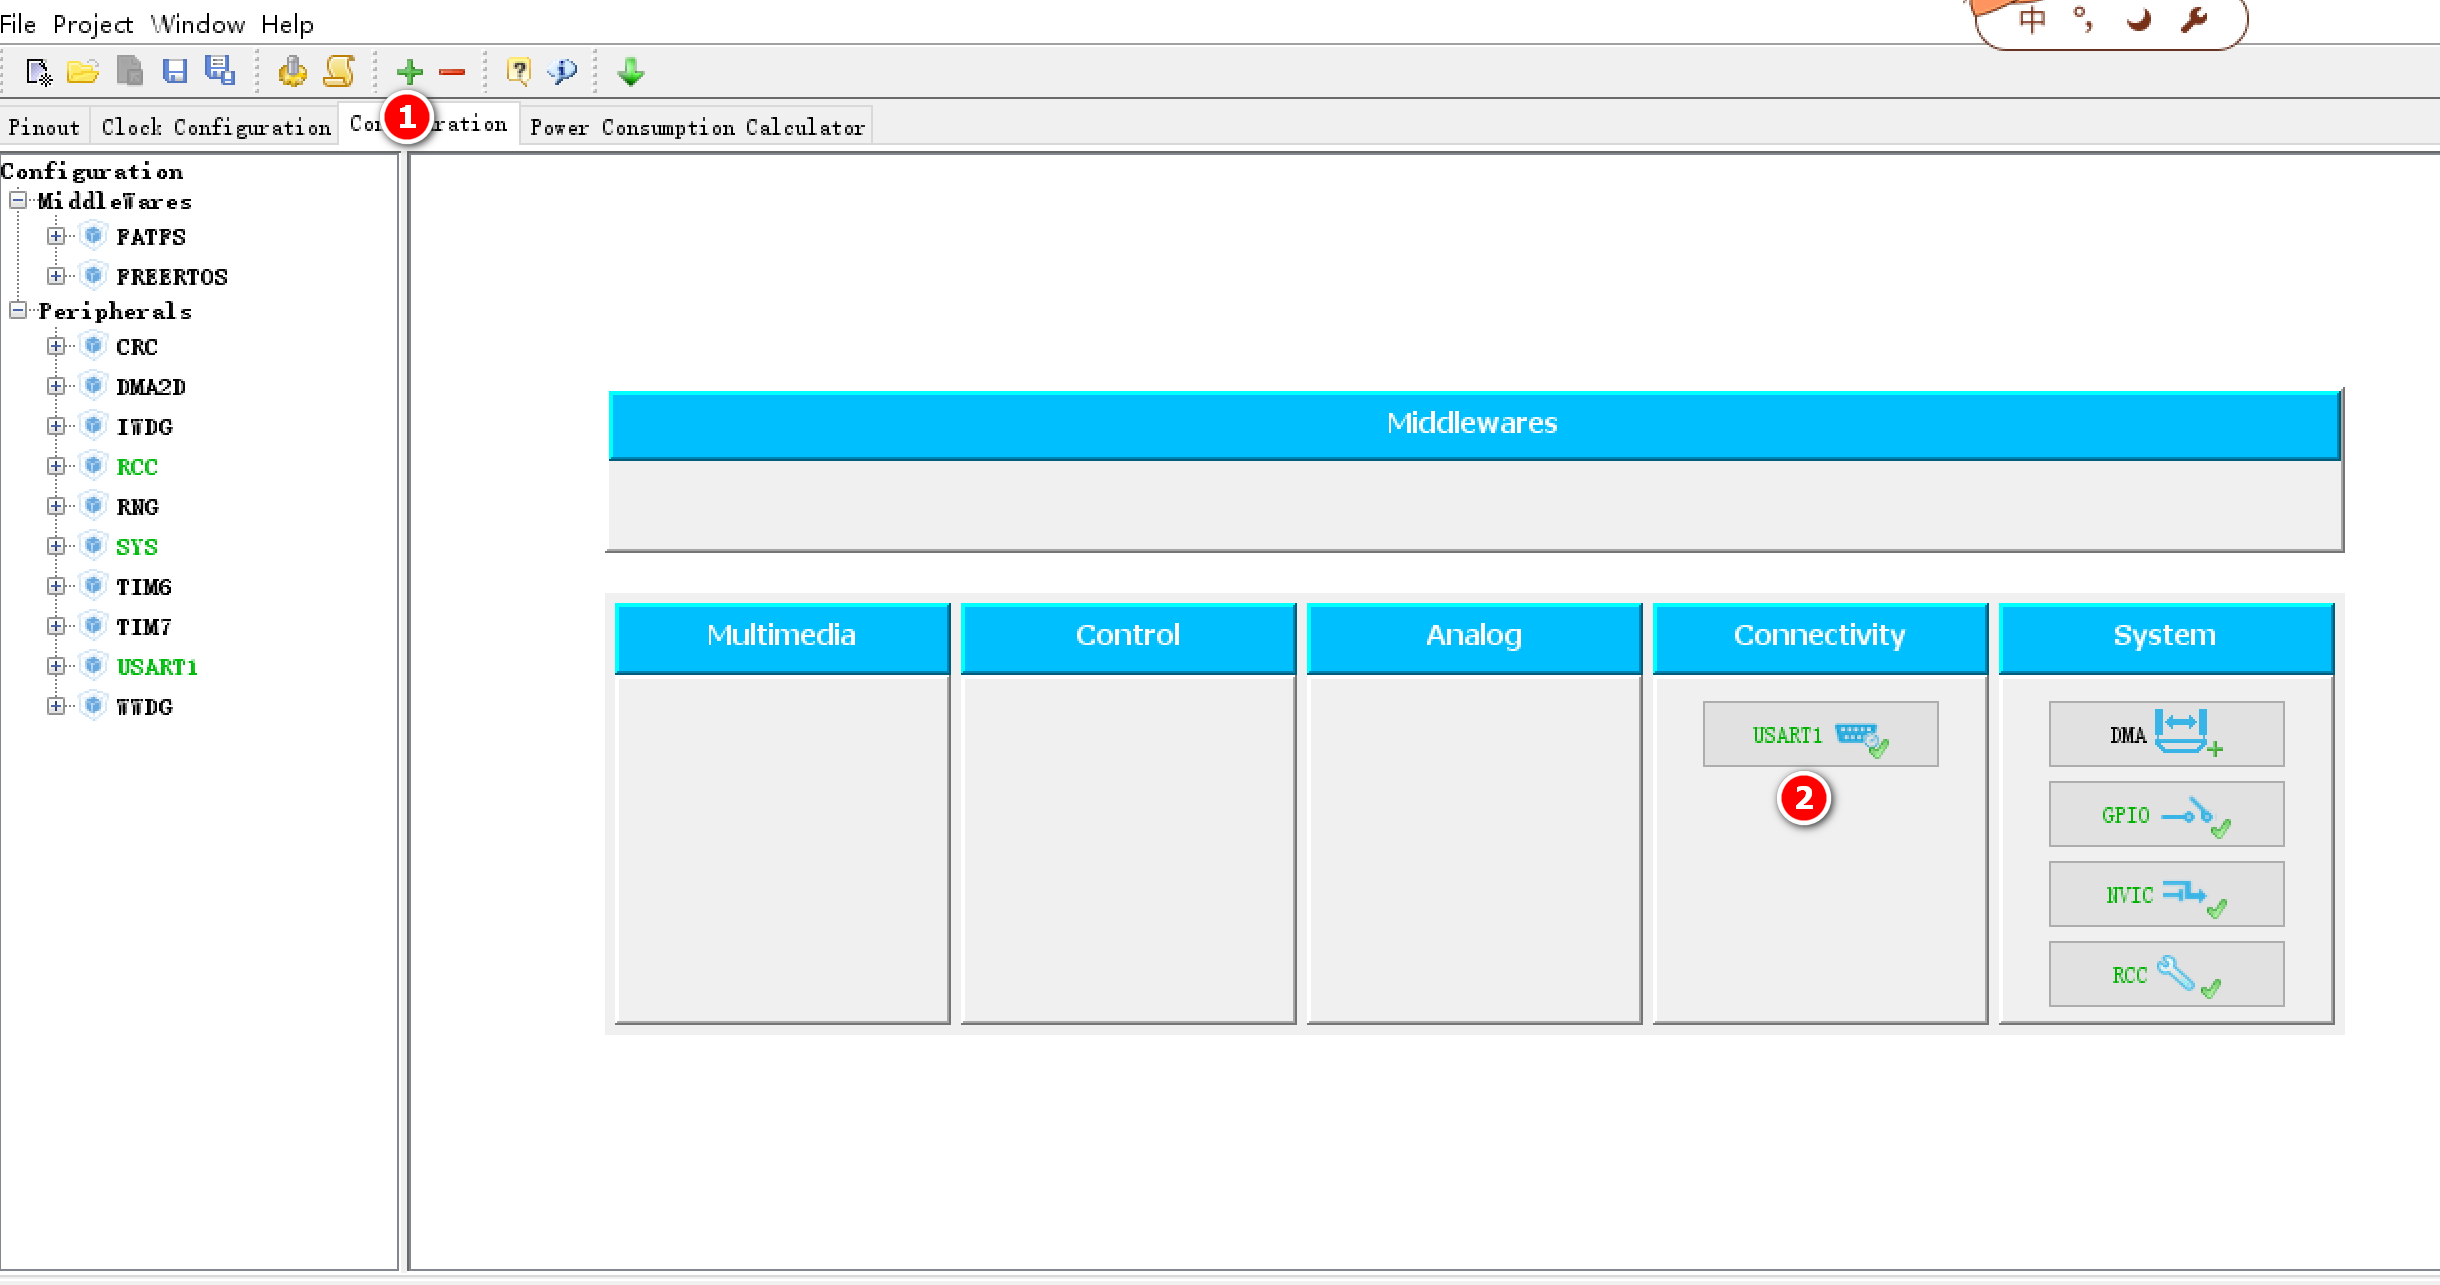Open the Project menu
This screenshot has height=1285, width=2440.
92,23
